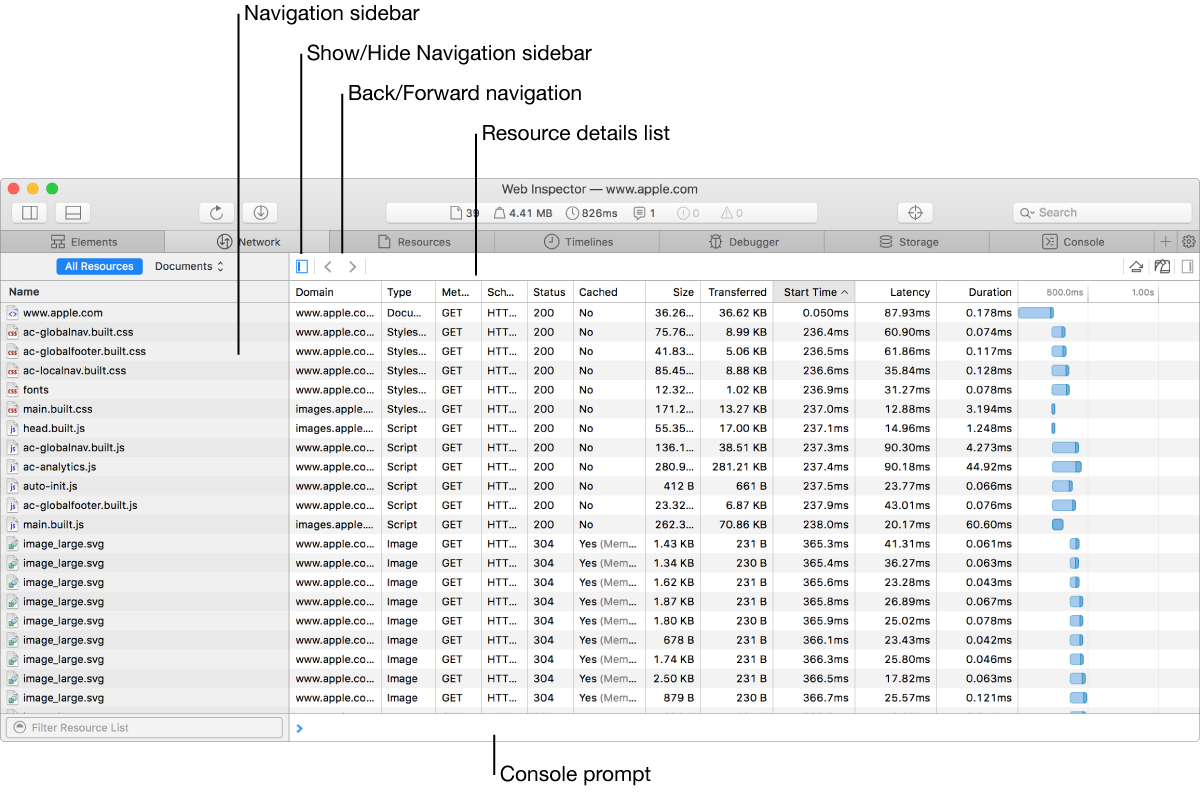Open the Timelines tab
1200x792 pixels.
point(577,242)
